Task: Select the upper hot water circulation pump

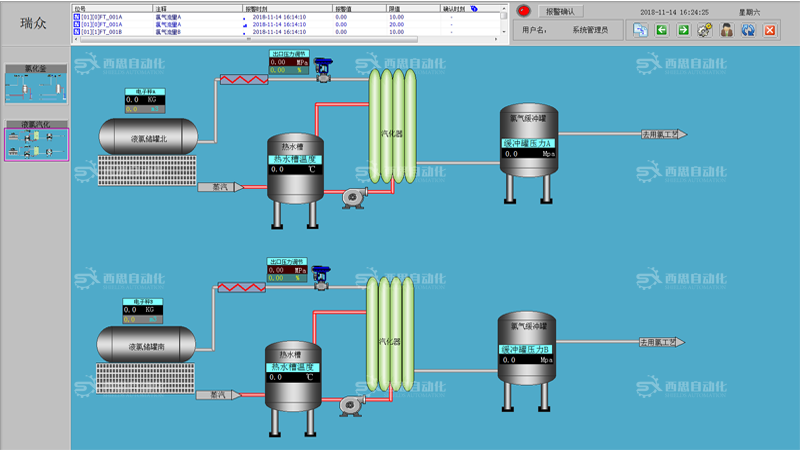Action: 355,198
